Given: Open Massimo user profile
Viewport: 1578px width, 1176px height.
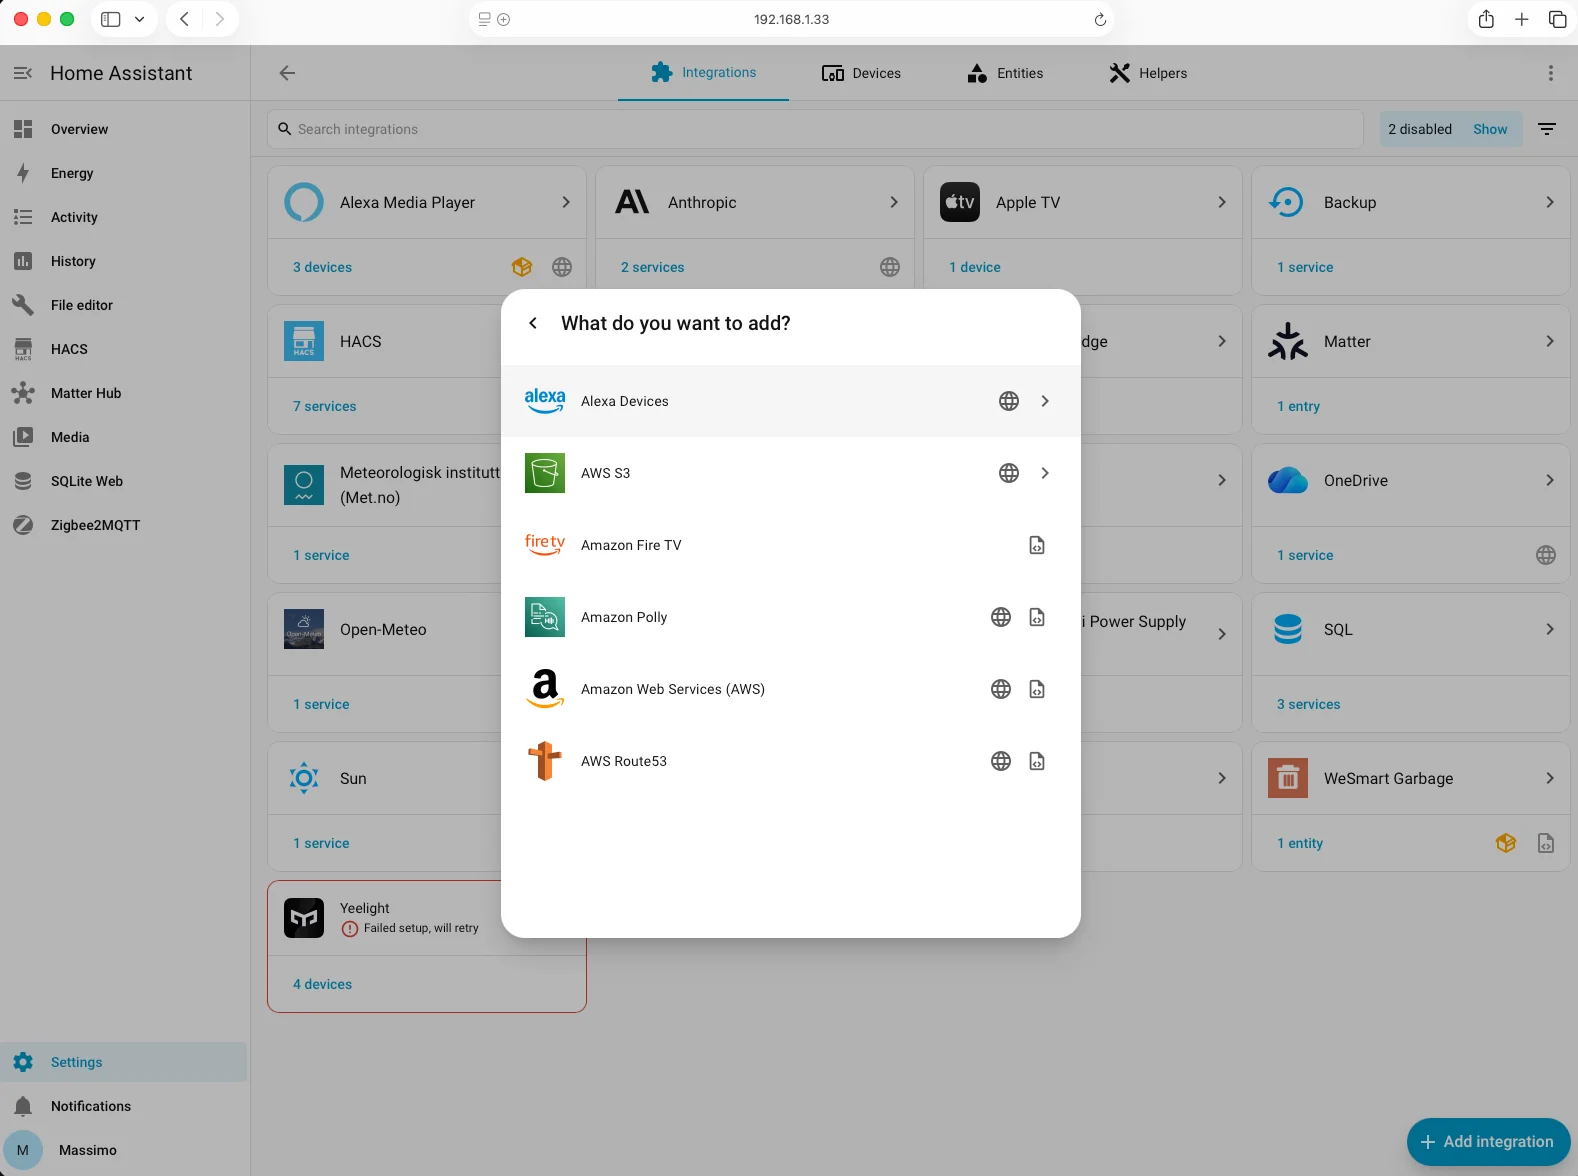Looking at the screenshot, I should coord(124,1150).
